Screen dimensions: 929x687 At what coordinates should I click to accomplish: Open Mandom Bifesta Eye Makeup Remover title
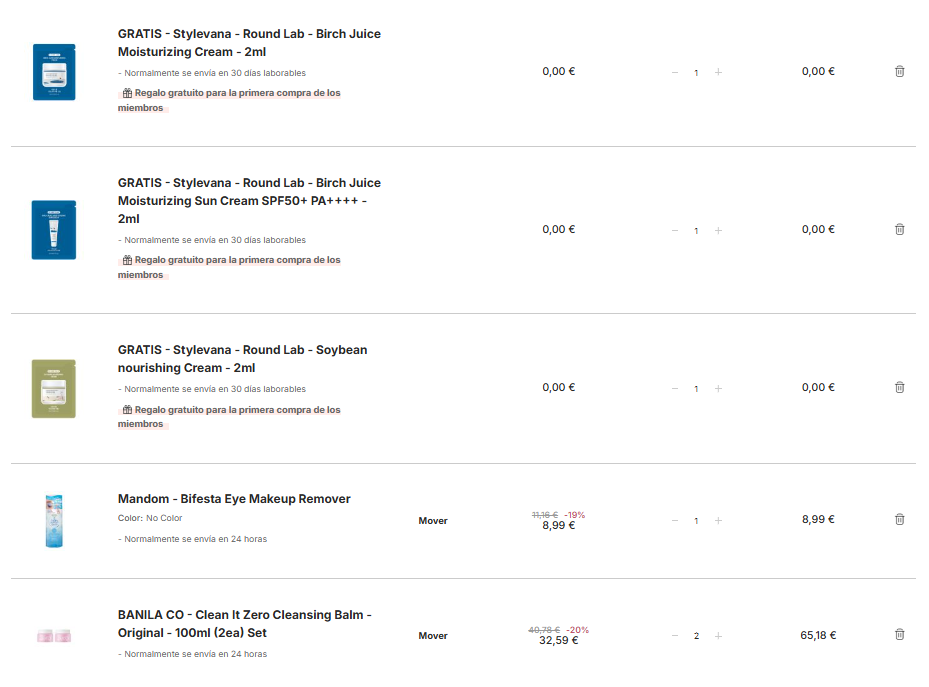234,499
